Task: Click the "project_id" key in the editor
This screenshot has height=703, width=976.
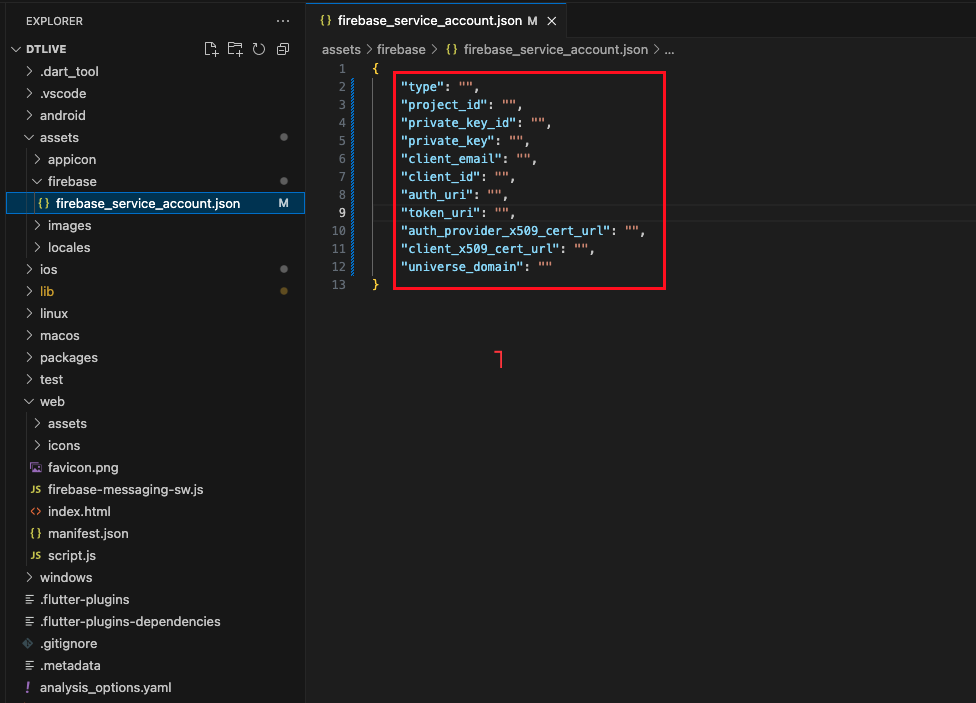Action: [444, 105]
